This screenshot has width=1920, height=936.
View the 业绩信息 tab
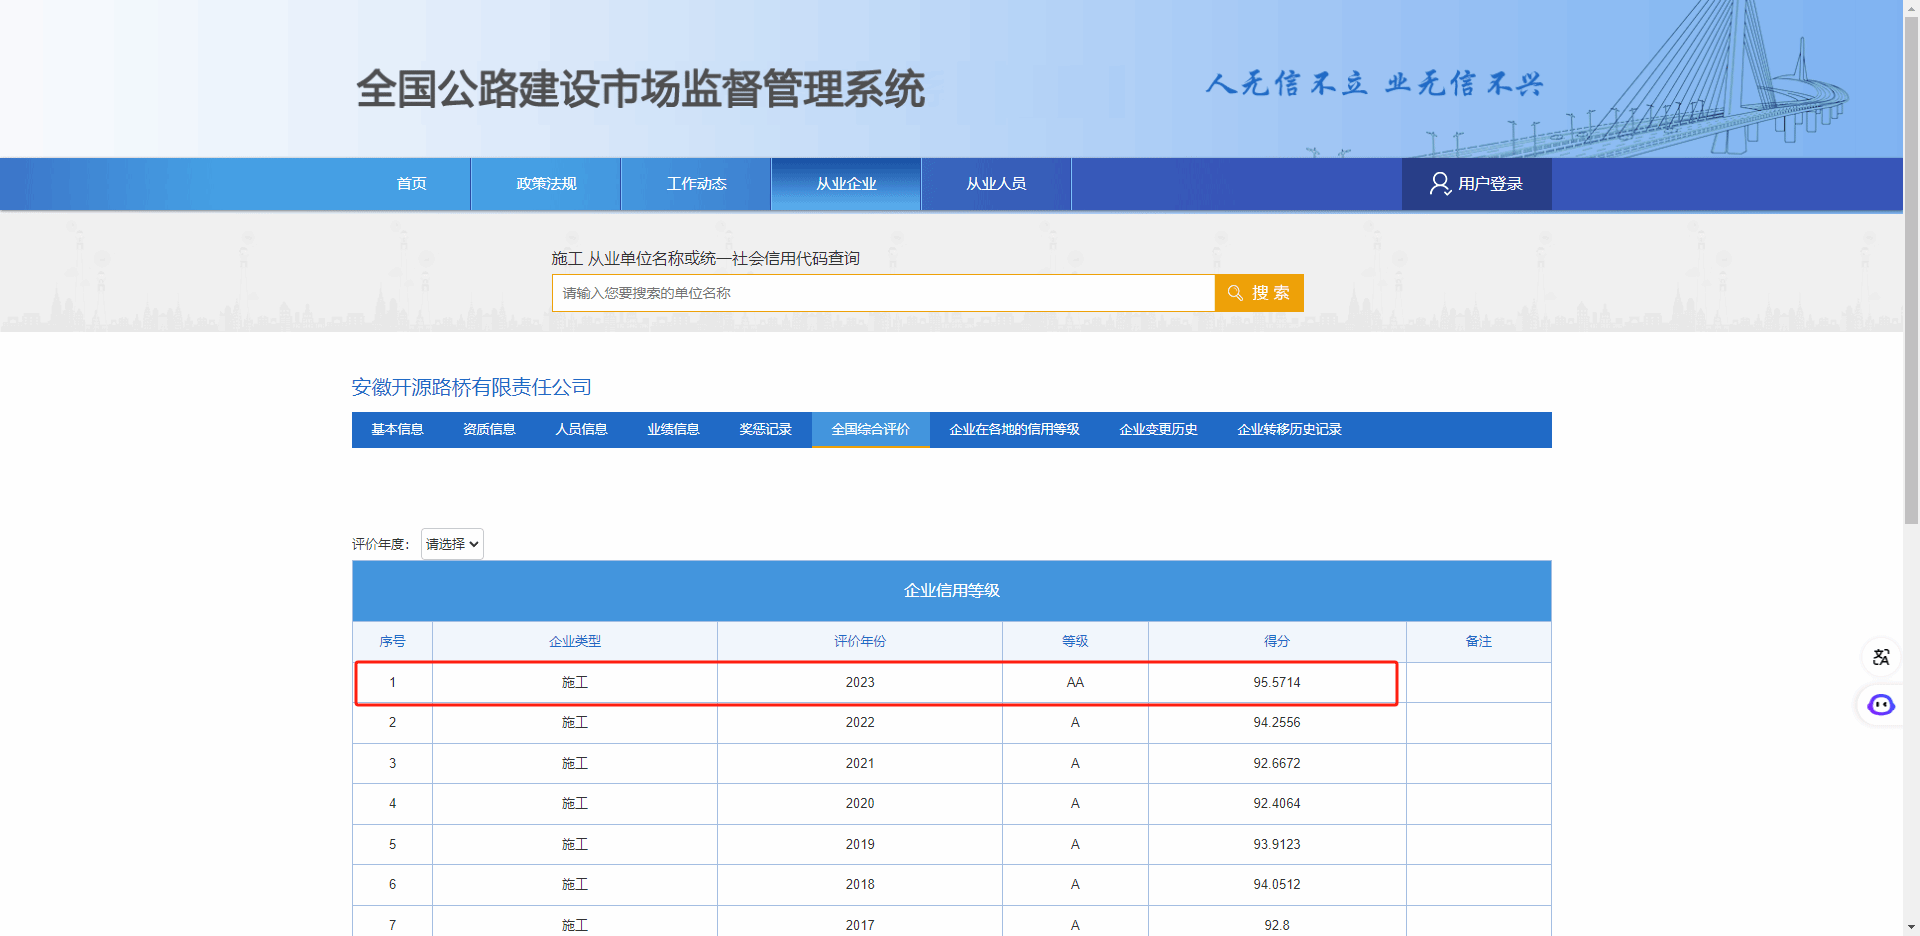(673, 430)
